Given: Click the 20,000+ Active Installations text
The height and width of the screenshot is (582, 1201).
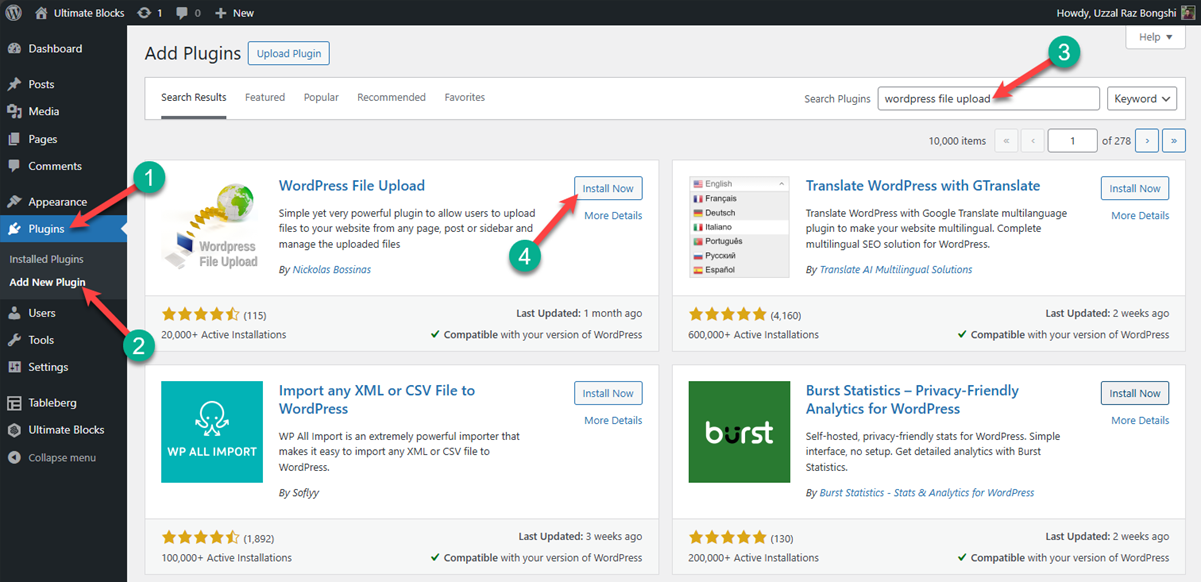Looking at the screenshot, I should tap(223, 335).
